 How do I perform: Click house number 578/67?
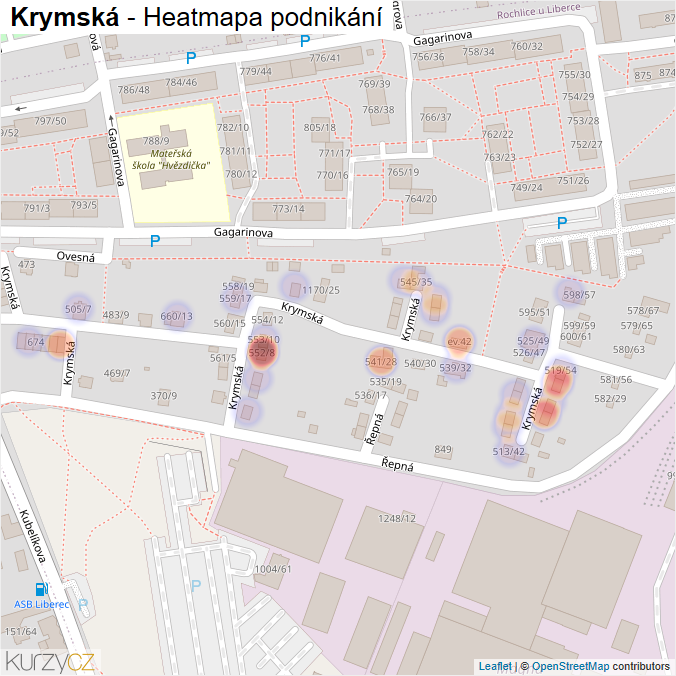point(643,310)
